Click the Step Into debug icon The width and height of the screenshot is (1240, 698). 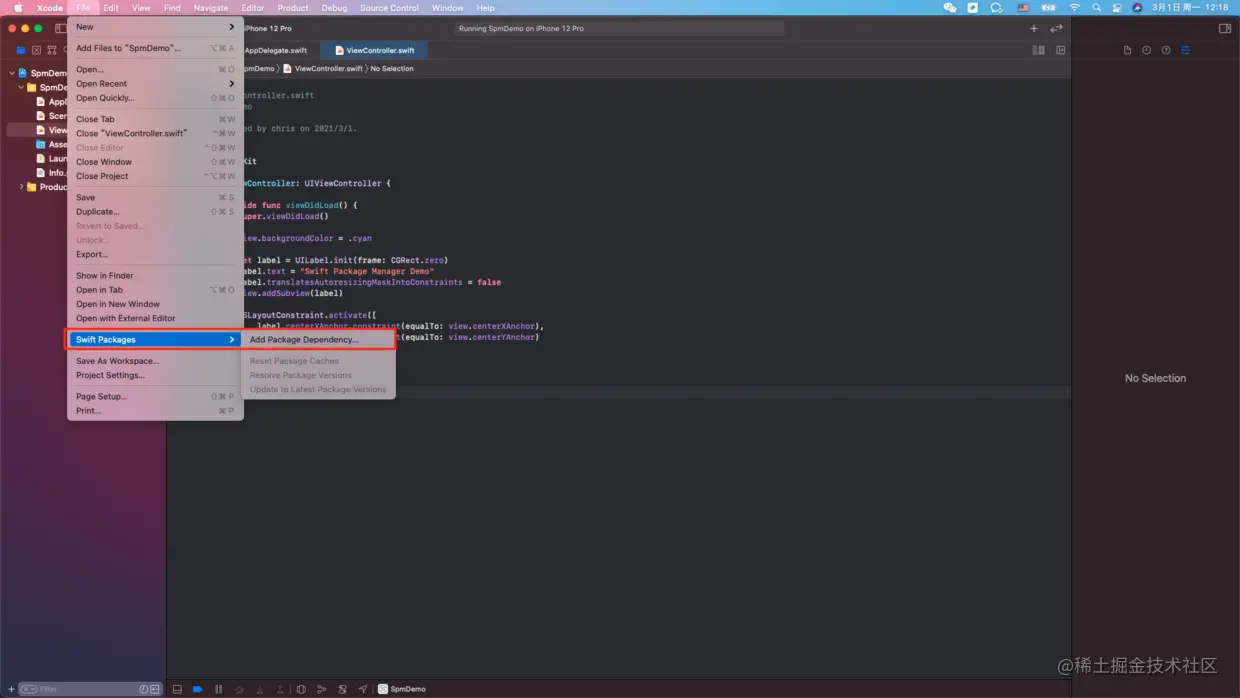260,689
